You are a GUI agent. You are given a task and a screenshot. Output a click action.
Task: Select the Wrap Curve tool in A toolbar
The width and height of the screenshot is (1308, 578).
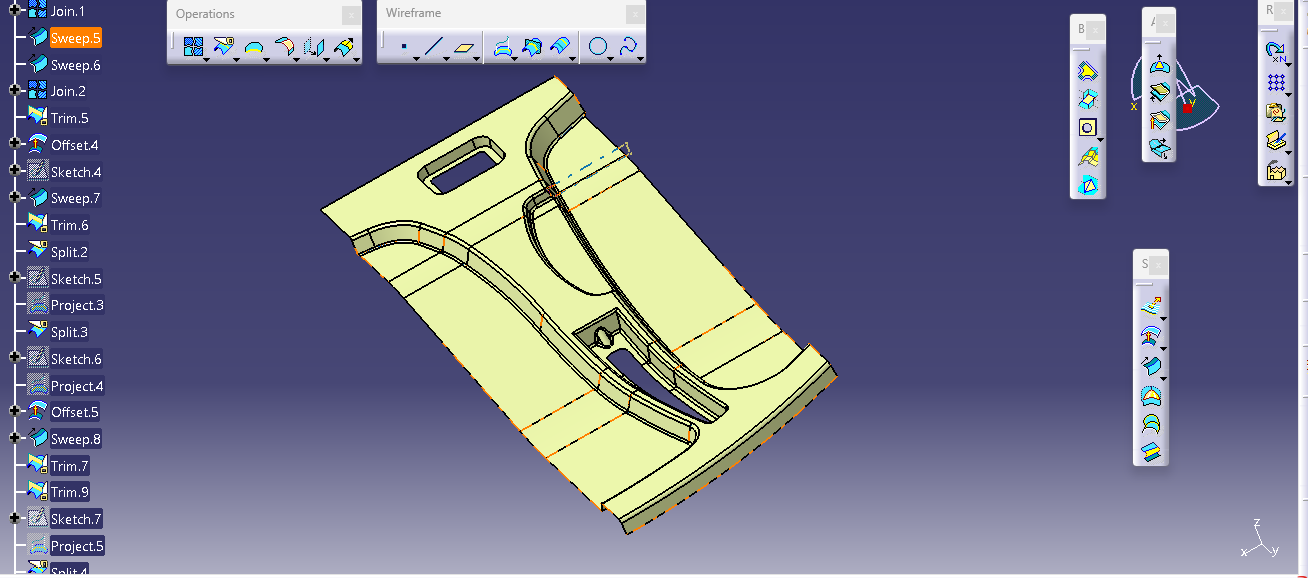click(x=1159, y=92)
